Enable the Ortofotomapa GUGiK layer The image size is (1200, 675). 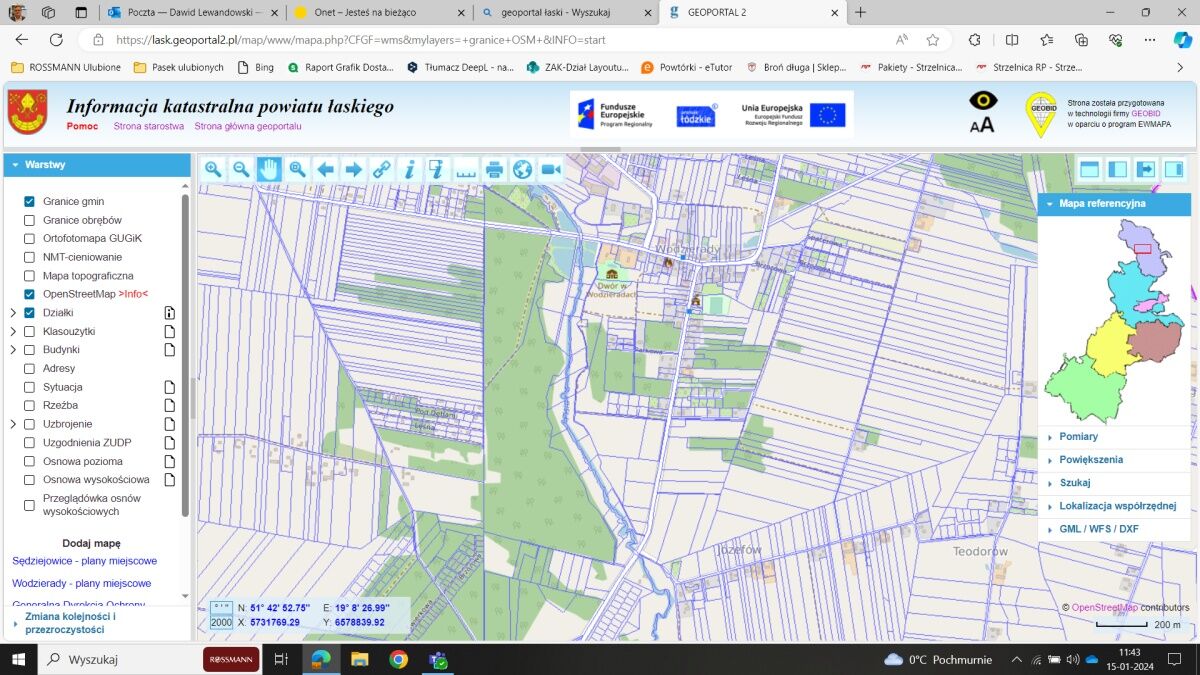point(29,238)
